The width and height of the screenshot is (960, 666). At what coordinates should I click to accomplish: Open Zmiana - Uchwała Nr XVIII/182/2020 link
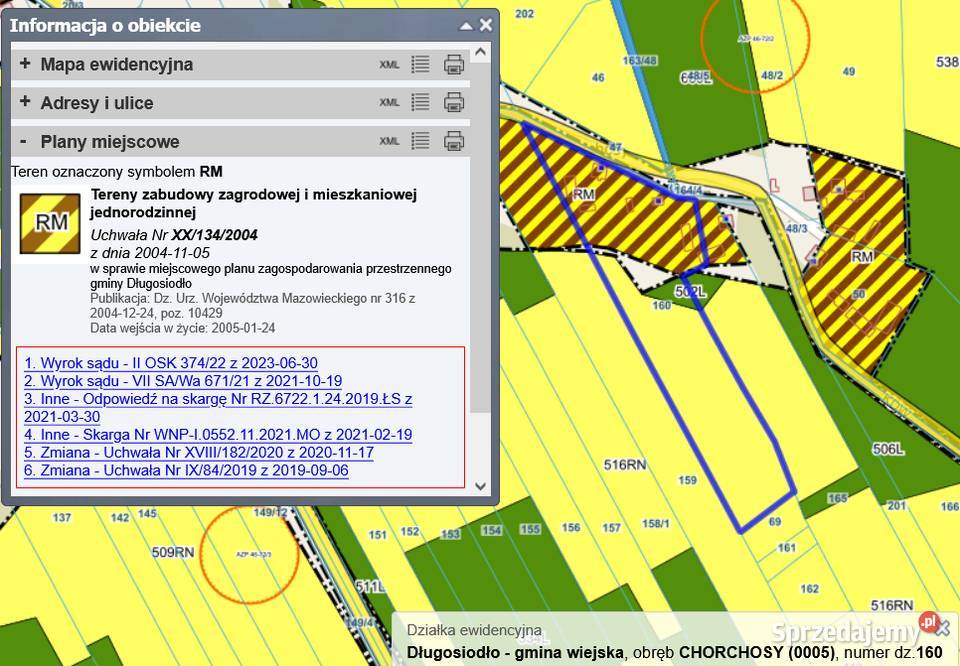[199, 452]
